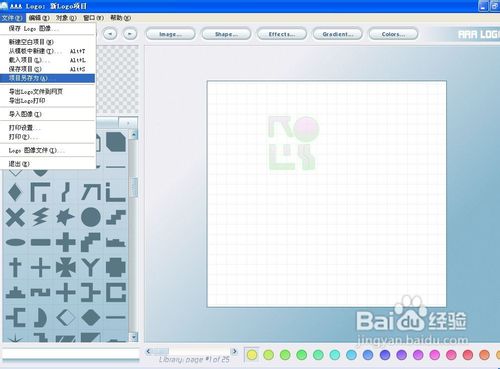This screenshot has height=369, width=500.
Task: Click the small arrow tab above shapes list
Action: 128,123
